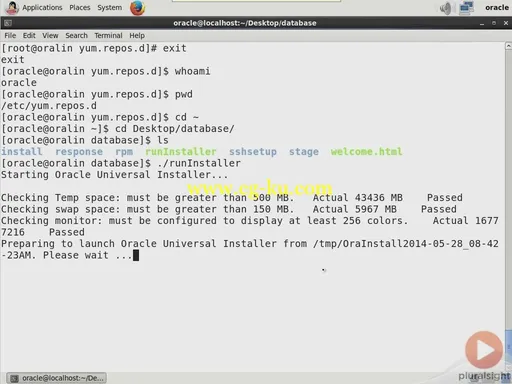Click the oracle user name in panel

click(497, 7)
